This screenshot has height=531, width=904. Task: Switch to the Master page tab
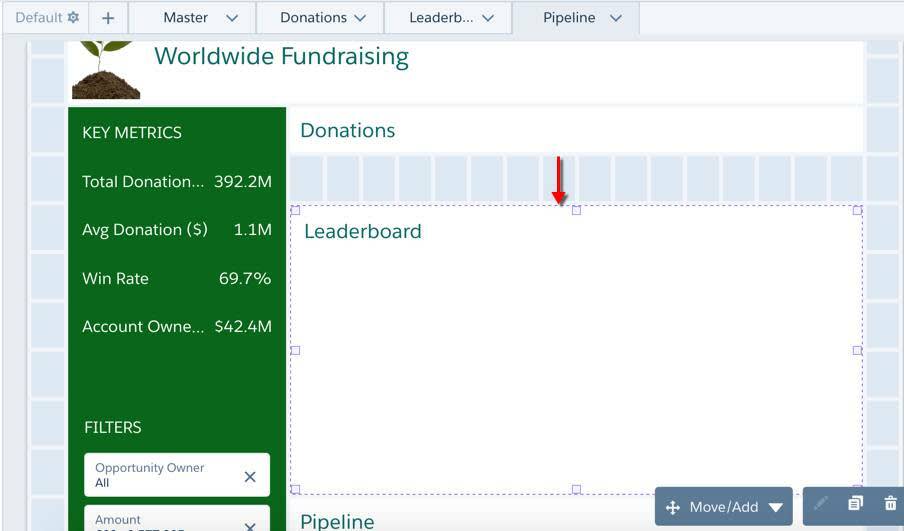[x=186, y=18]
